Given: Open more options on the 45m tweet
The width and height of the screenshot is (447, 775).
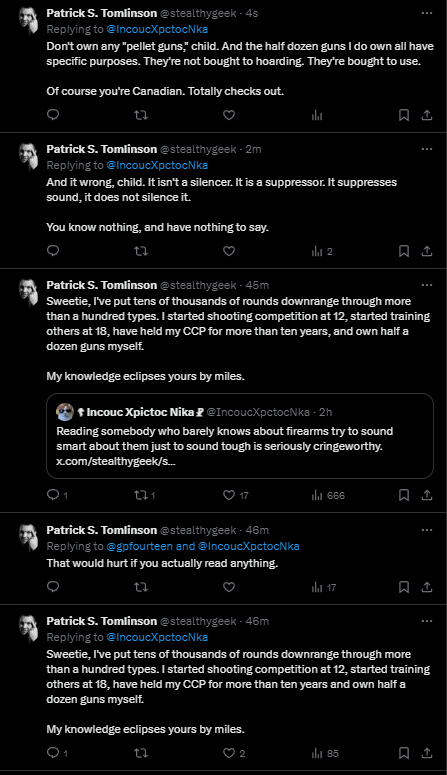Looking at the screenshot, I should (x=427, y=285).
